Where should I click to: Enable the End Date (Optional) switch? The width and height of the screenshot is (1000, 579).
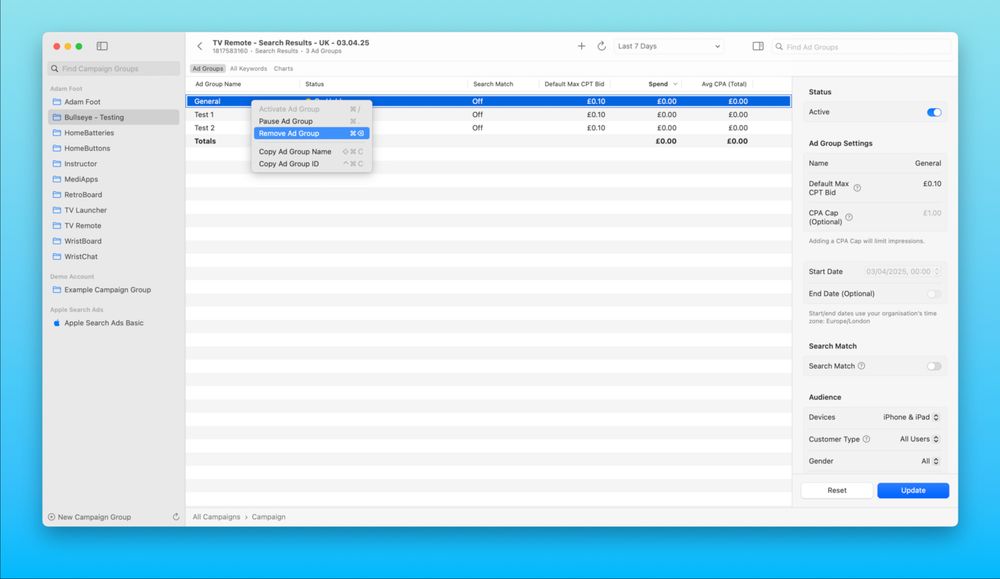[934, 294]
